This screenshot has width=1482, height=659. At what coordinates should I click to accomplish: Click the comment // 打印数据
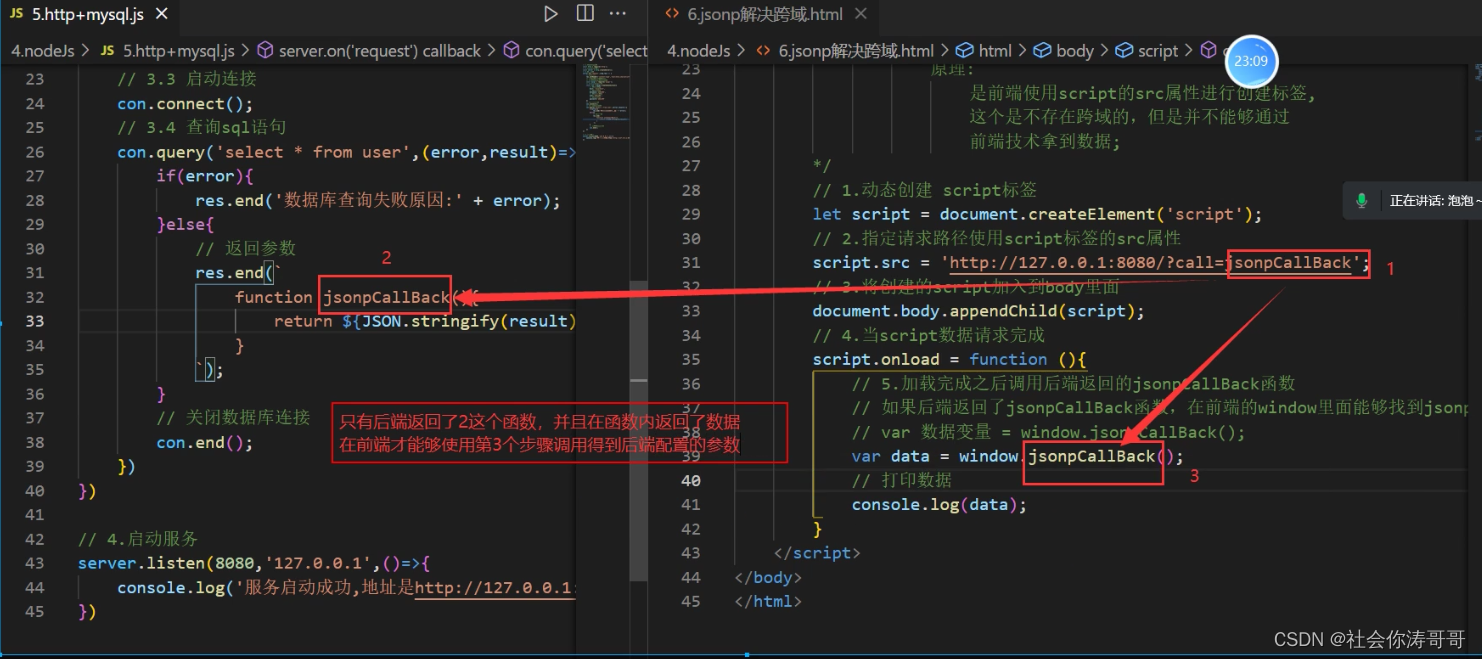click(902, 480)
